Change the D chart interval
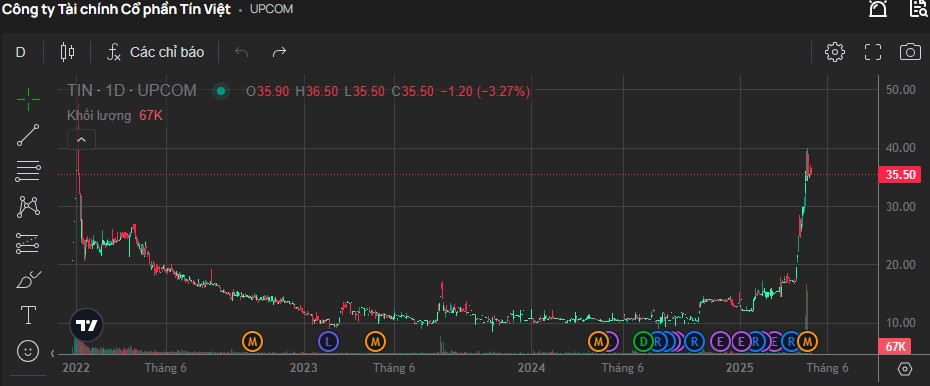The image size is (930, 386). (x=20, y=52)
